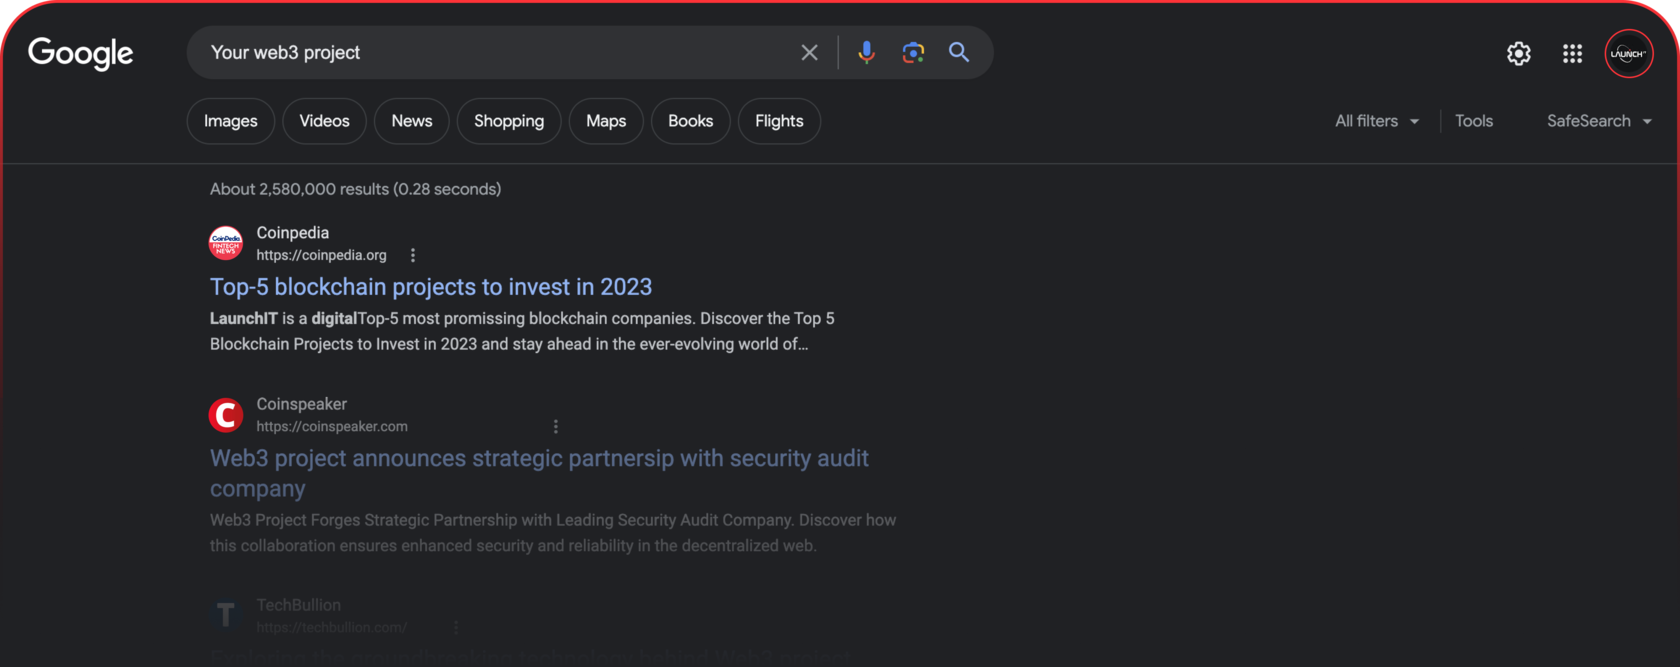Select the News filter
Image resolution: width=1680 pixels, height=667 pixels.
pyautogui.click(x=411, y=121)
